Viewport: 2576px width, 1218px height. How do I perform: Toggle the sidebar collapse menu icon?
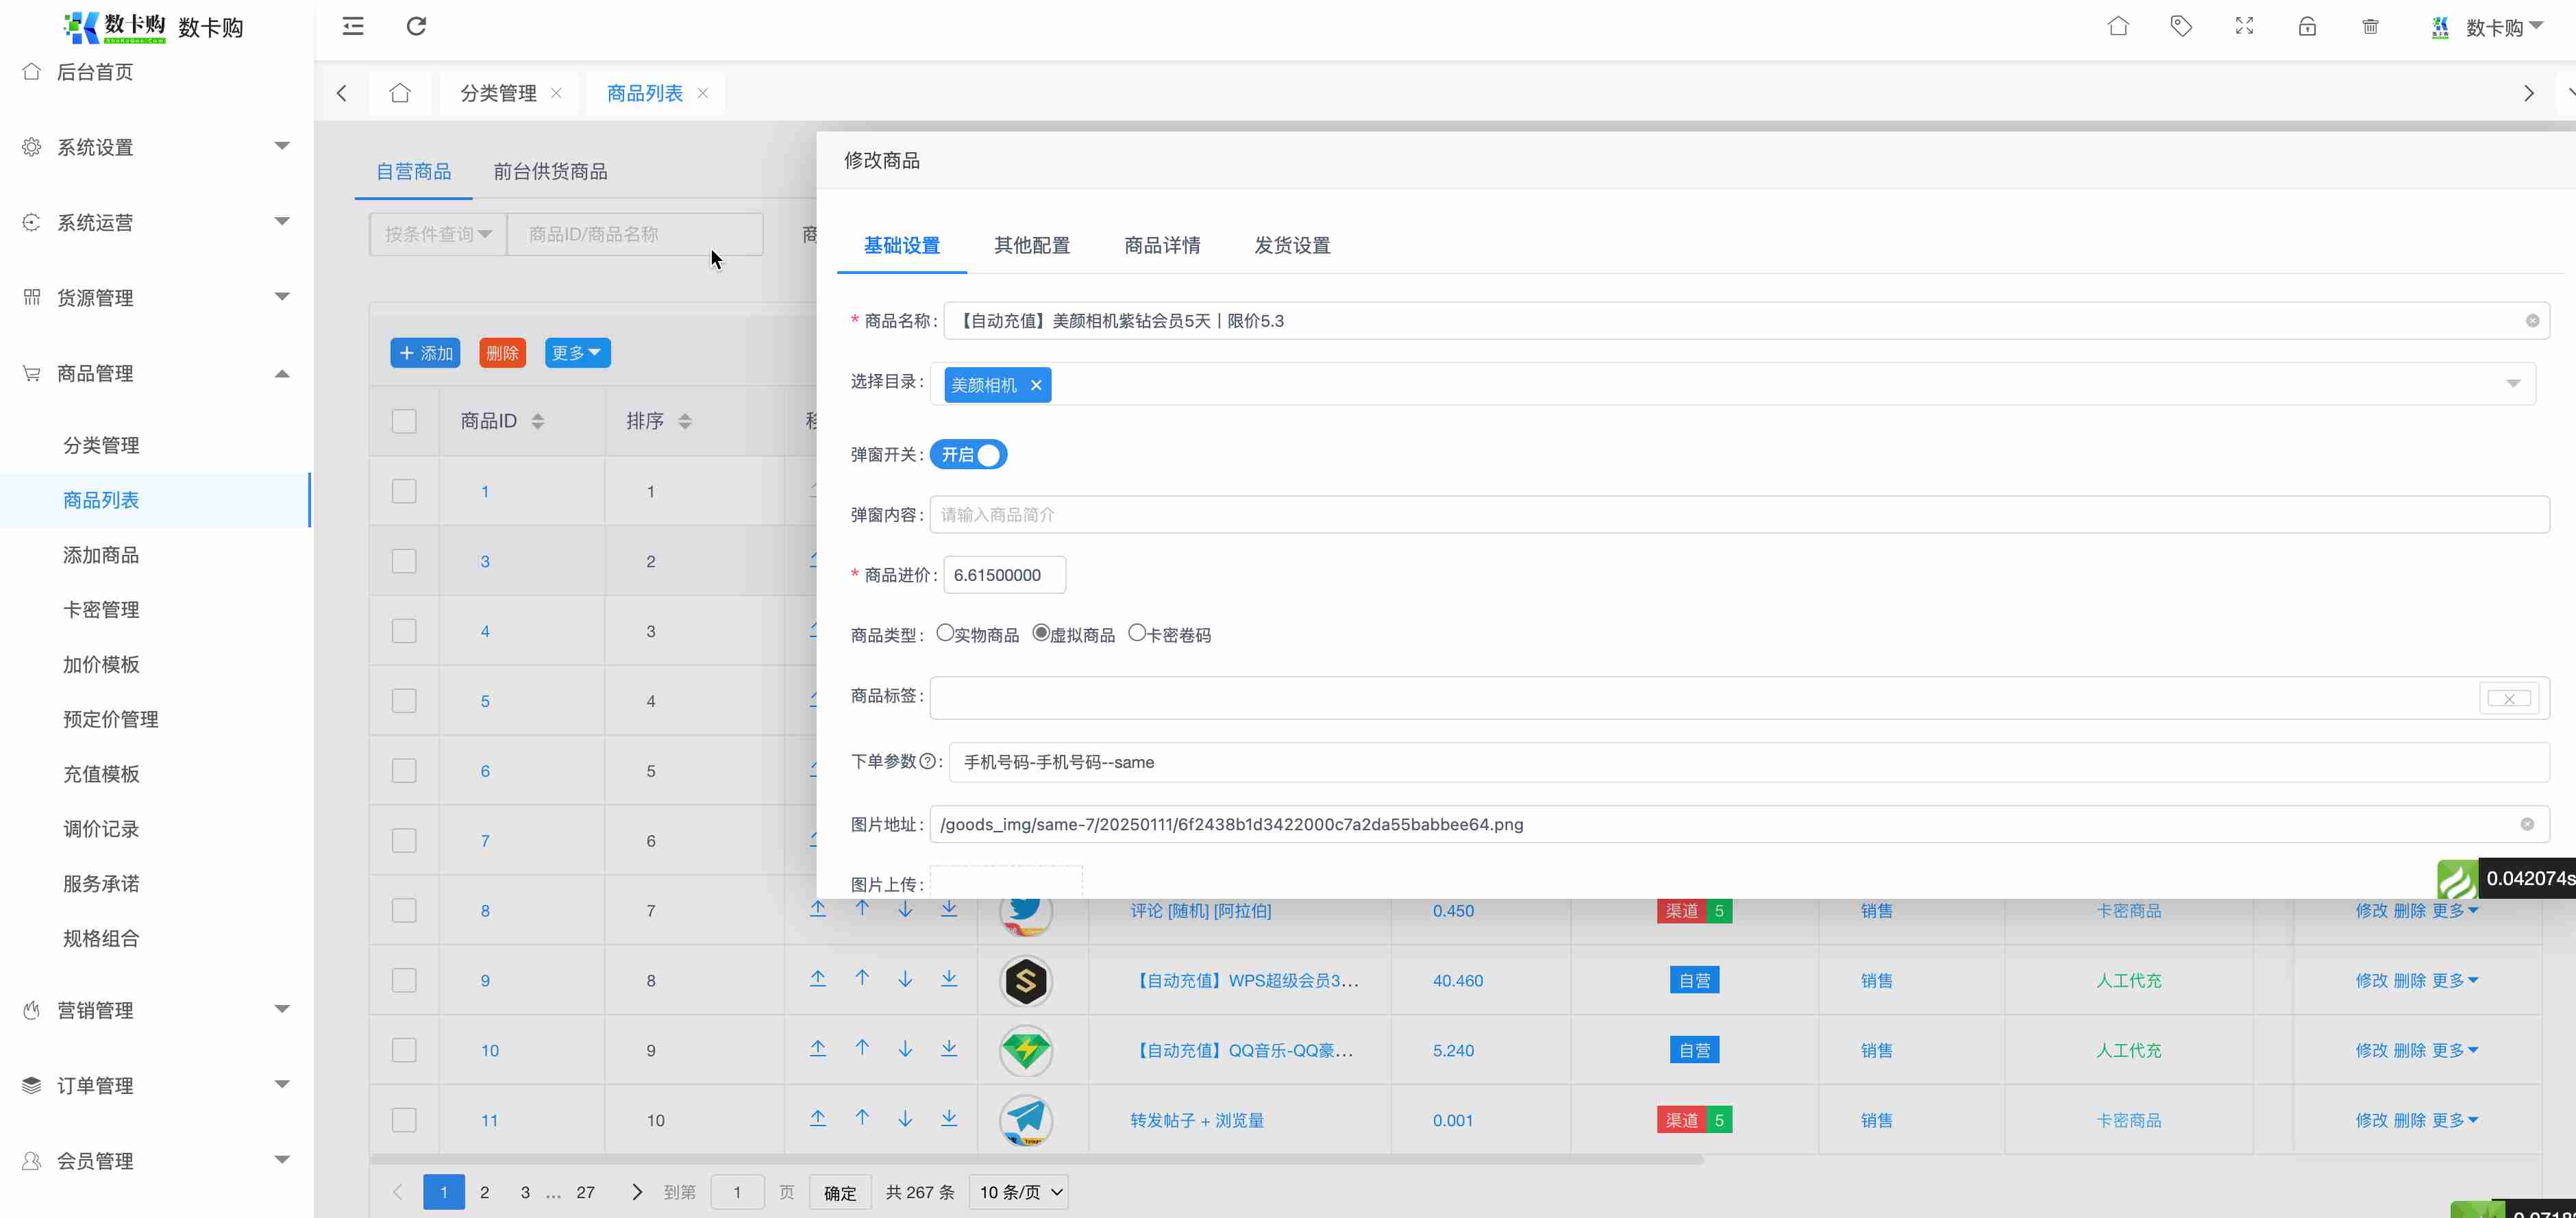[353, 26]
